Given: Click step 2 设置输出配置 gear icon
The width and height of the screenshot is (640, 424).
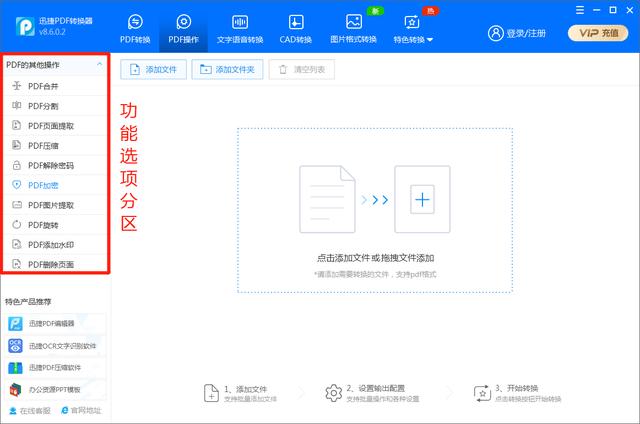Looking at the screenshot, I should point(333,393).
